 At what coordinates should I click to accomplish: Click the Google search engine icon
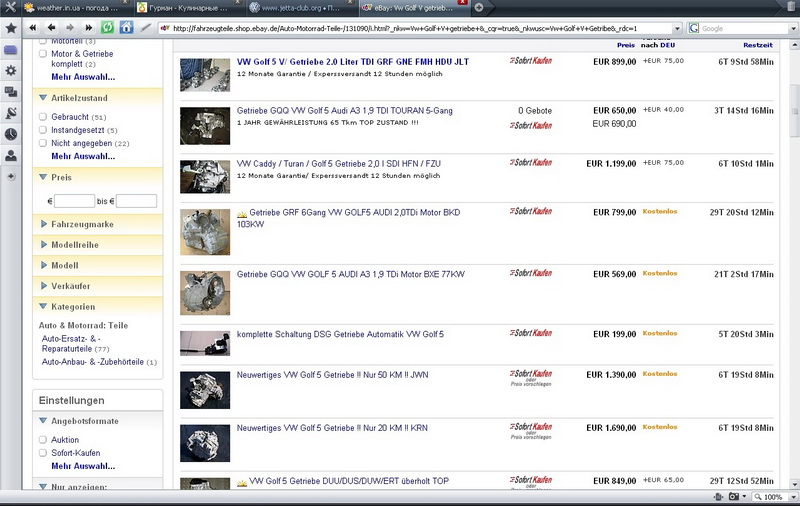point(693,28)
